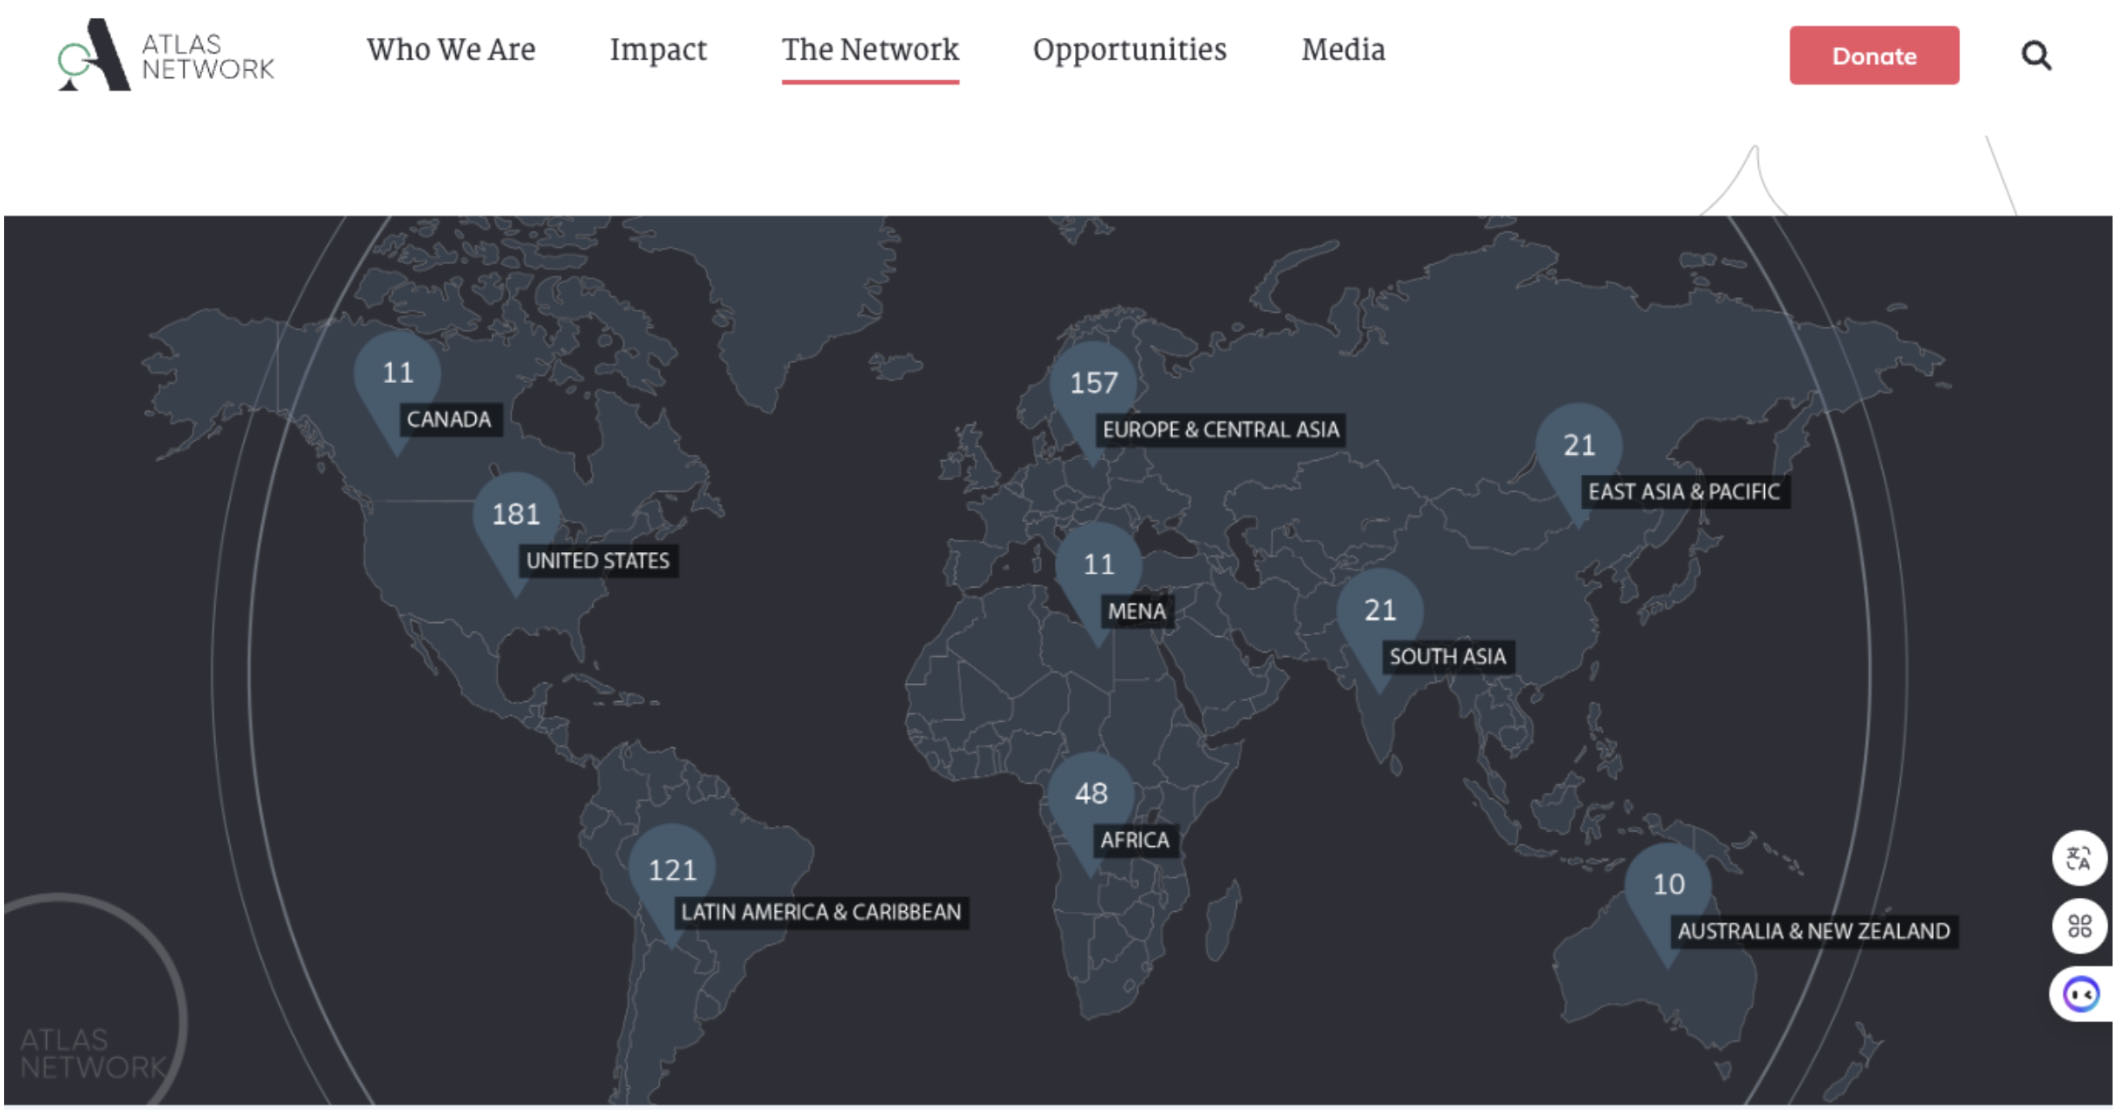This screenshot has height=1114, width=2122.
Task: Open the four-squares apps floating icon
Action: pyautogui.click(x=2080, y=926)
